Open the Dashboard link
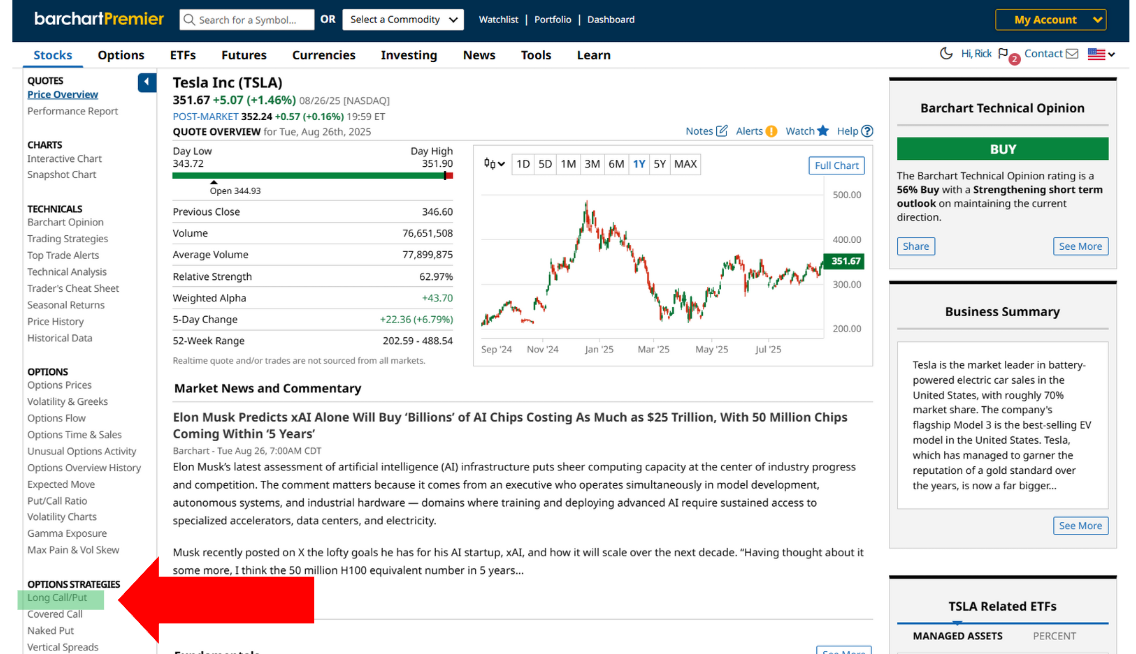This screenshot has height=654, width=1136. click(x=611, y=20)
